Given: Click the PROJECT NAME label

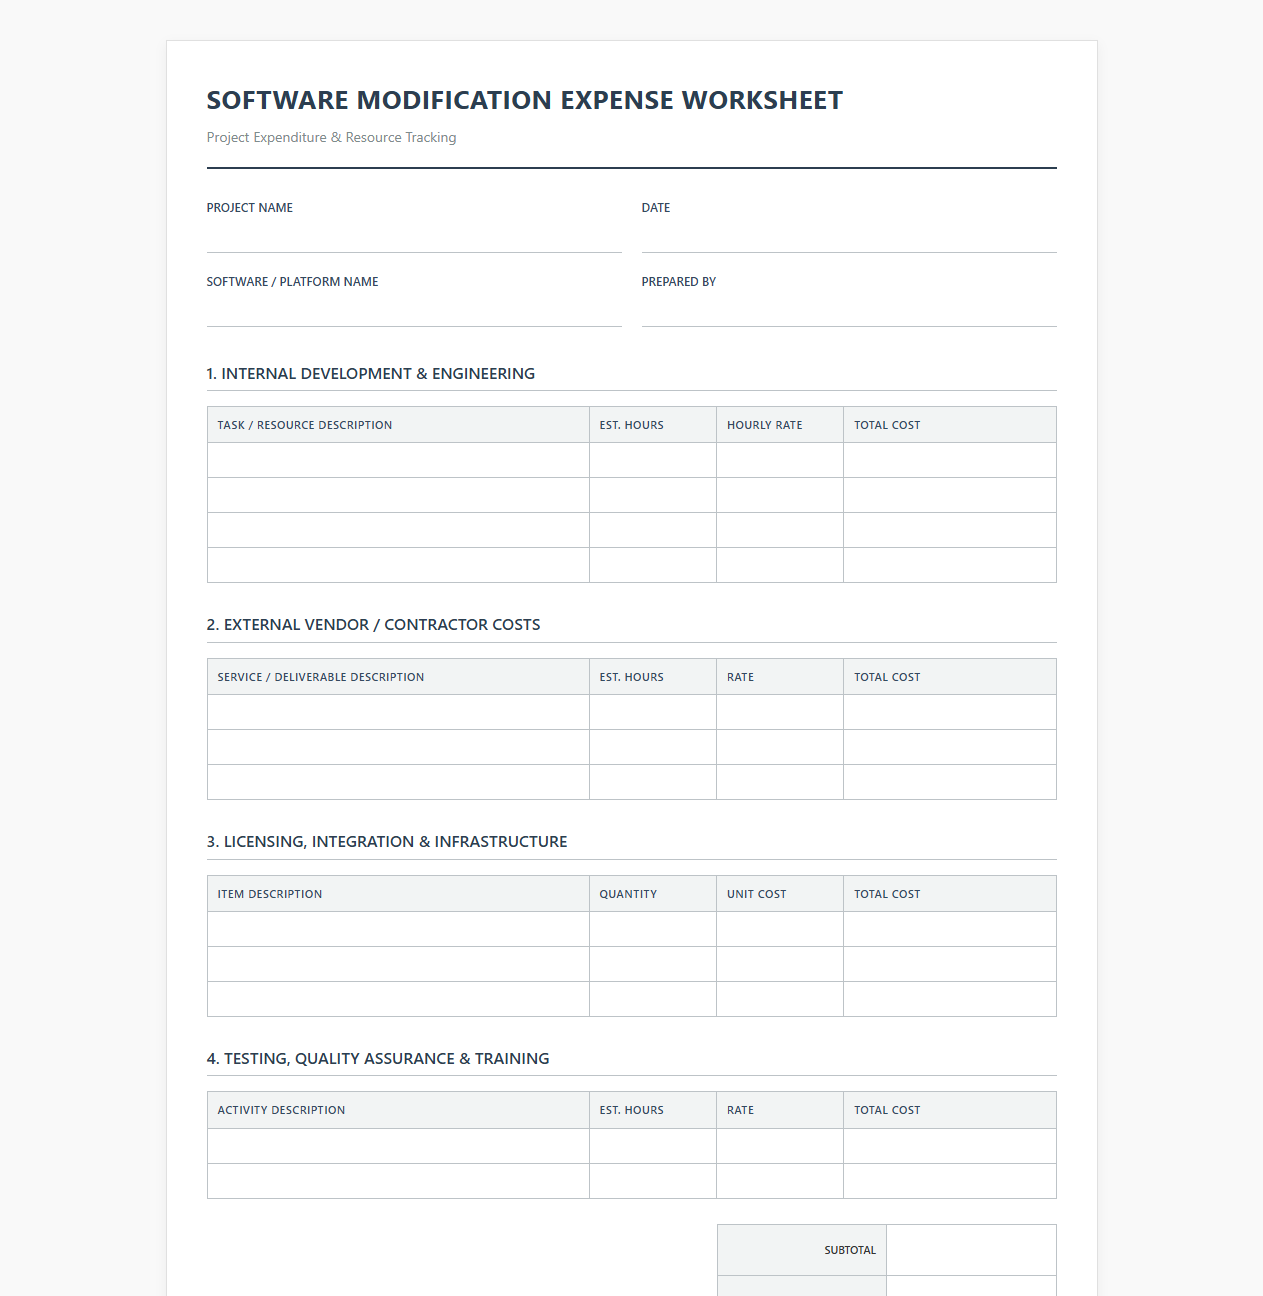Looking at the screenshot, I should click(x=250, y=208).
